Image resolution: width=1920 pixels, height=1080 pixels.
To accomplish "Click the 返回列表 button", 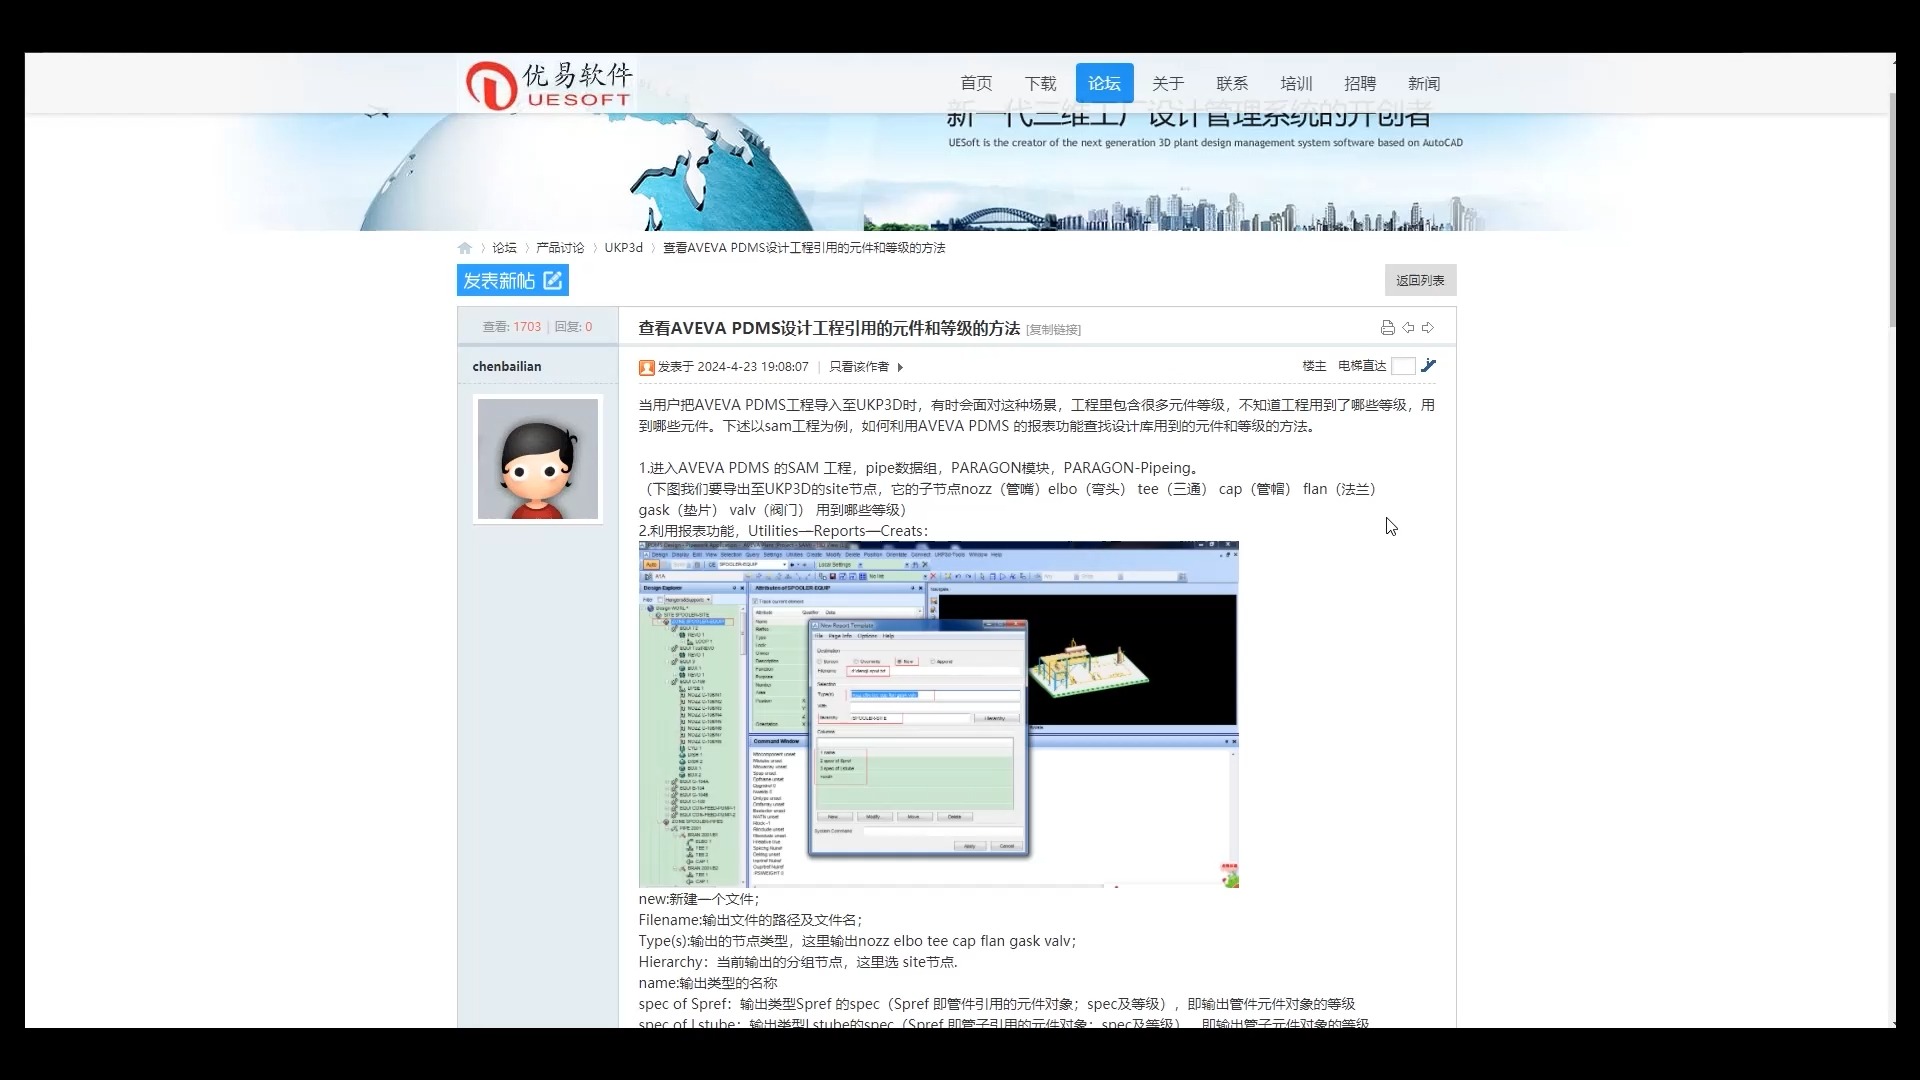I will click(x=1419, y=280).
